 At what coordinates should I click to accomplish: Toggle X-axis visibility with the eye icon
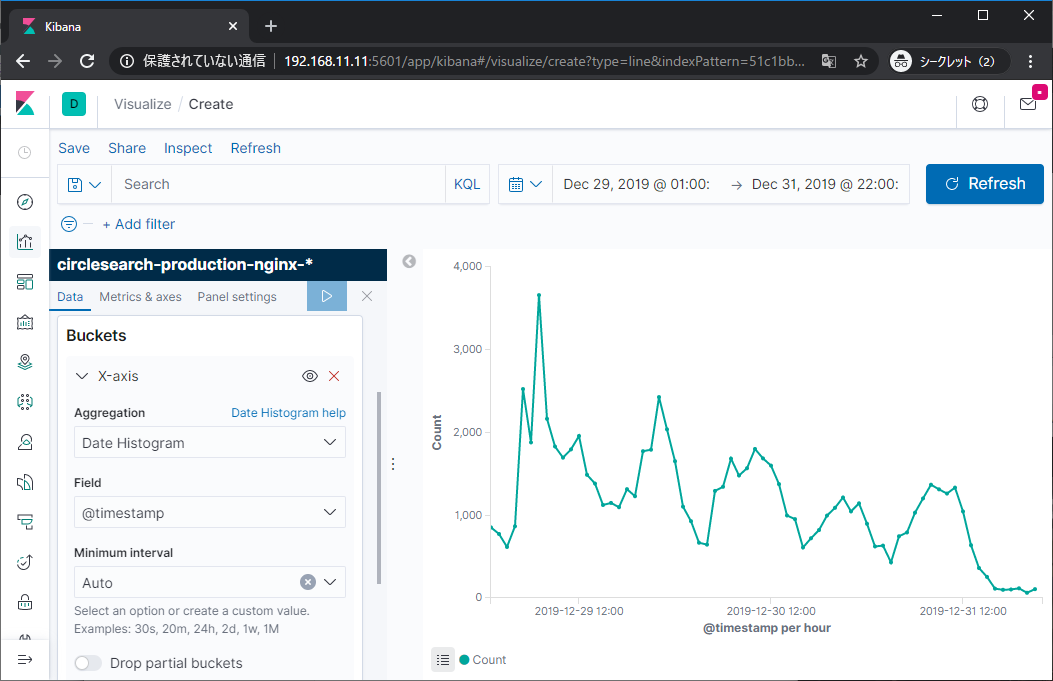(310, 376)
